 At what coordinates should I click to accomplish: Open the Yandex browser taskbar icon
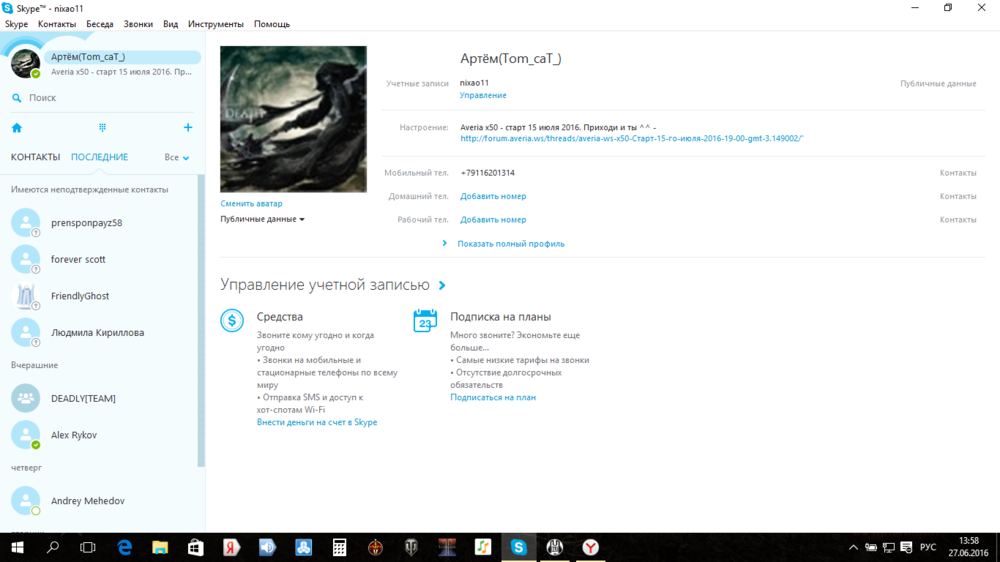click(x=591, y=547)
